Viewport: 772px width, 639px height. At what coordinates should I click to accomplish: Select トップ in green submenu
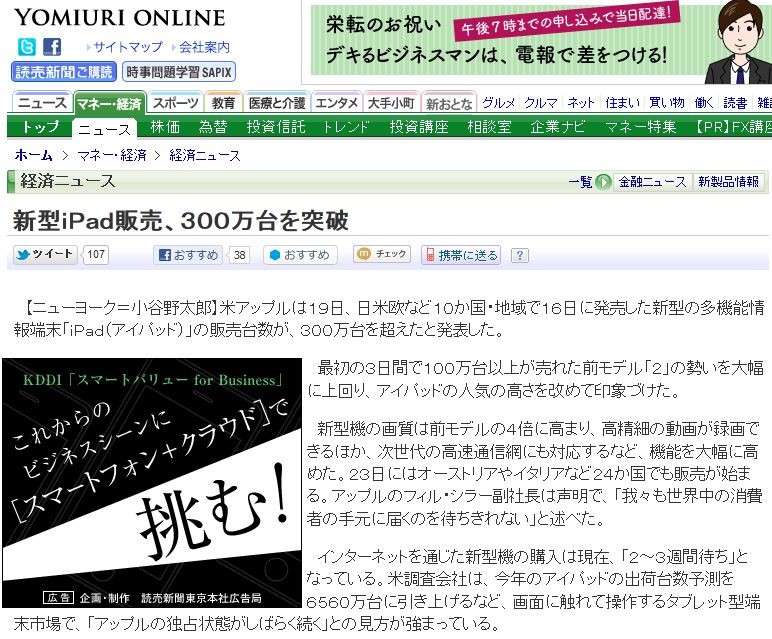tap(40, 127)
